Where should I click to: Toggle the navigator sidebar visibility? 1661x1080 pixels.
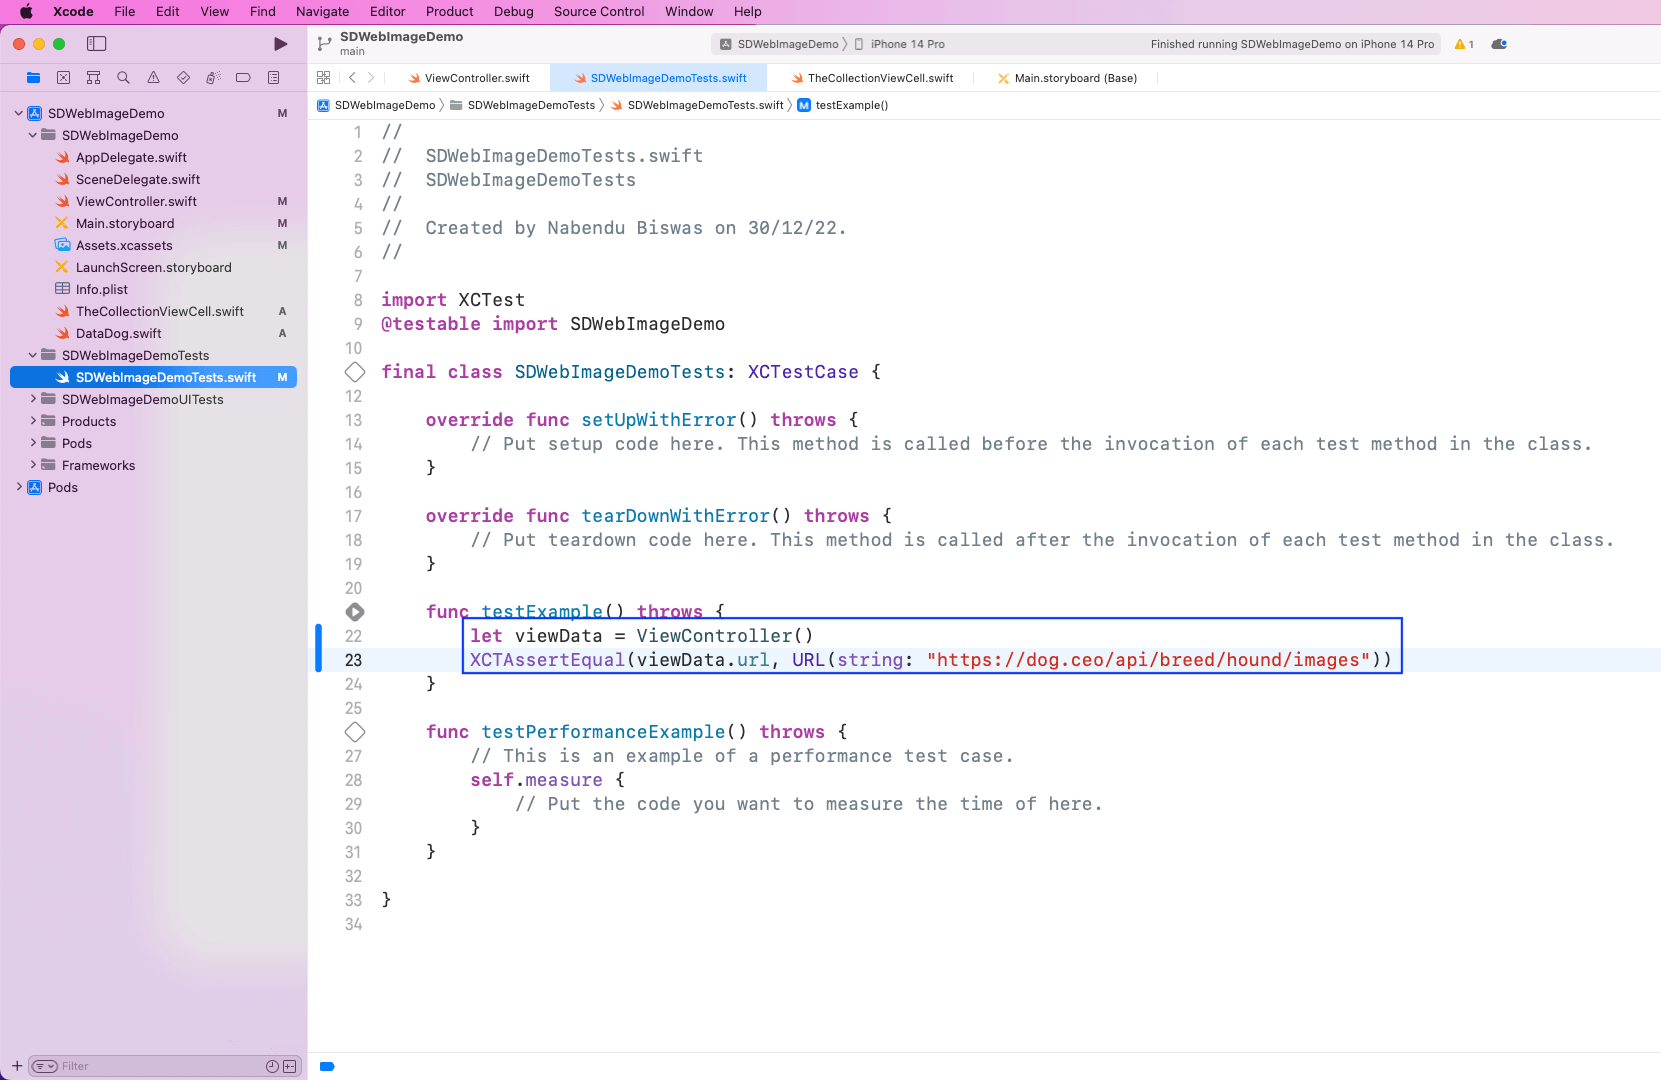97,44
